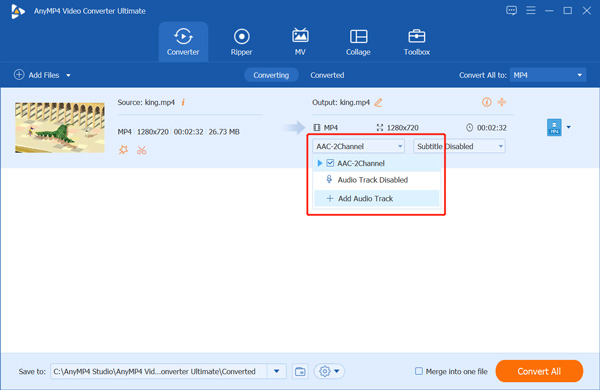Select Audio Track Disabled option
Screen dimensions: 600x390
[377, 180]
